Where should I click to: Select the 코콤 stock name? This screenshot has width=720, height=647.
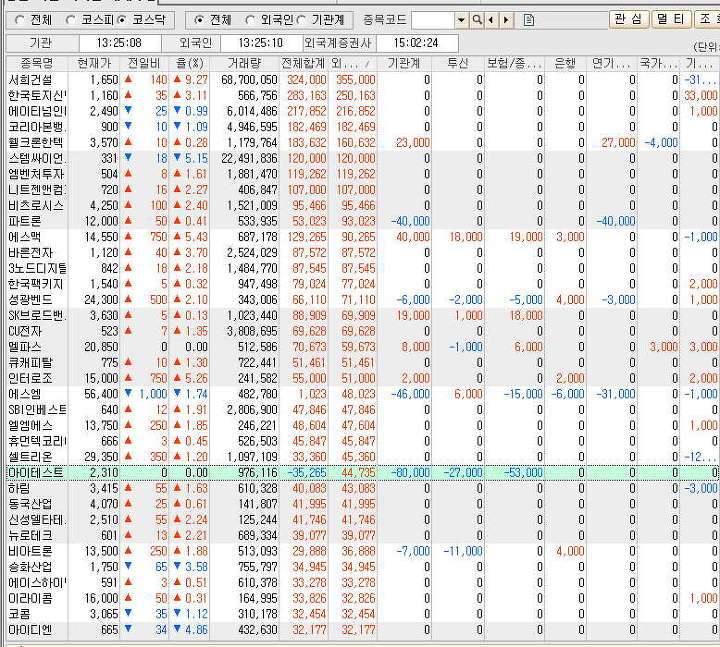tap(19, 614)
